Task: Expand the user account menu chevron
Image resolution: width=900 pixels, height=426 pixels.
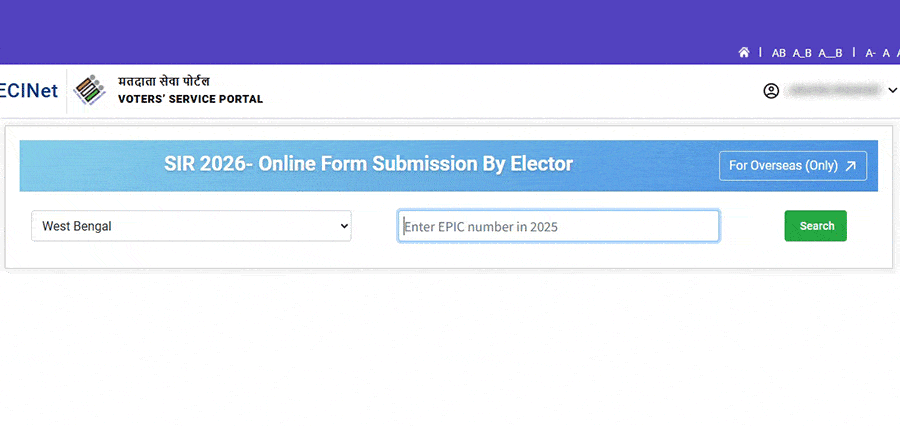Action: pos(892,91)
